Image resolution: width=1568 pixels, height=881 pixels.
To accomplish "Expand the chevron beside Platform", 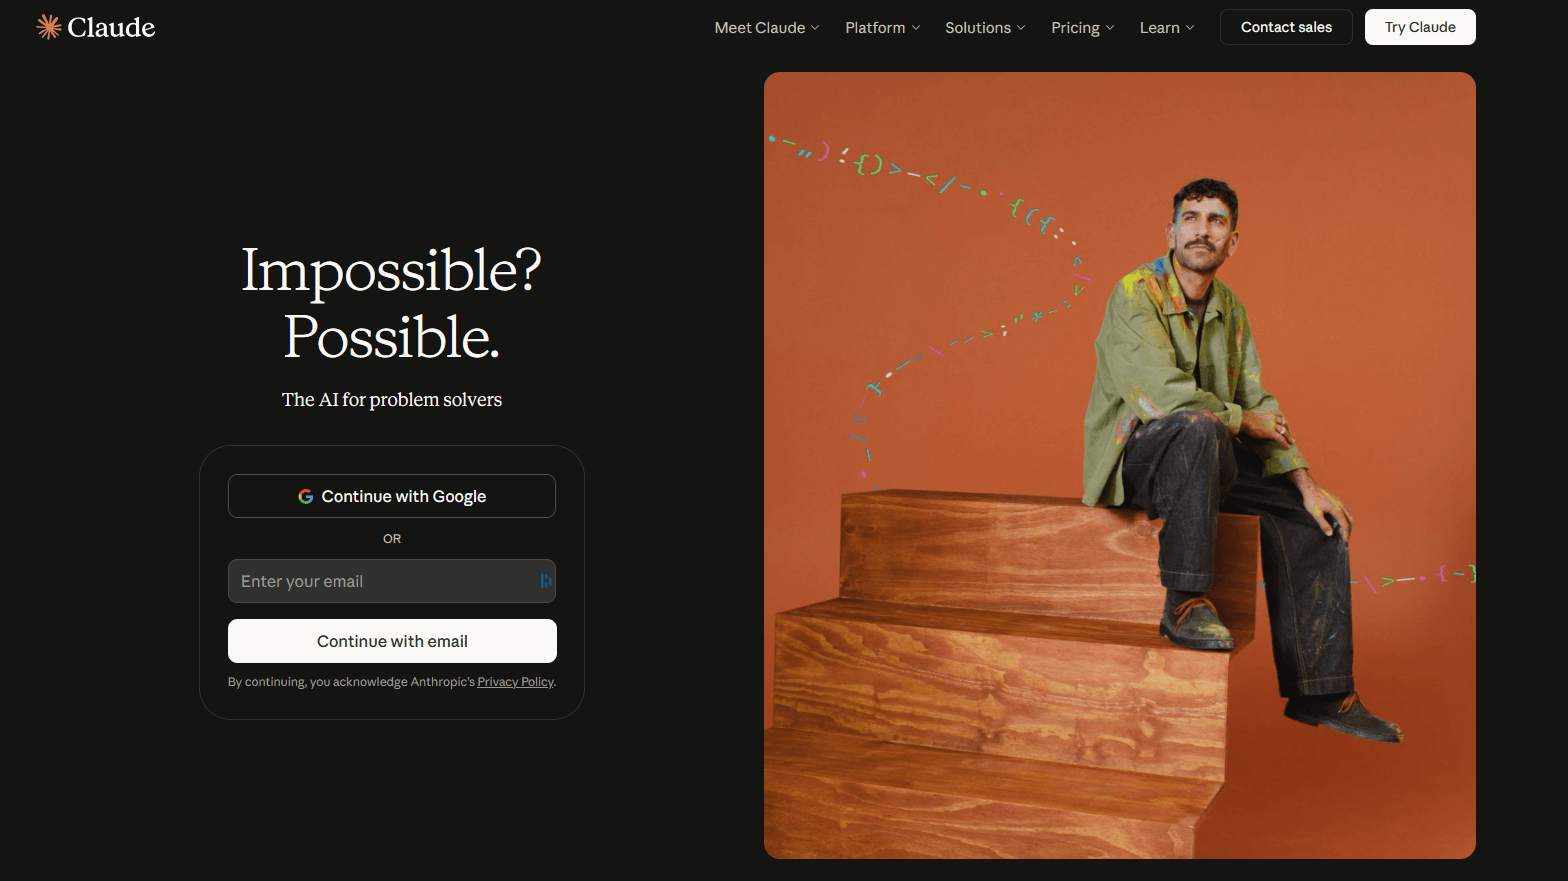I will 916,28.
